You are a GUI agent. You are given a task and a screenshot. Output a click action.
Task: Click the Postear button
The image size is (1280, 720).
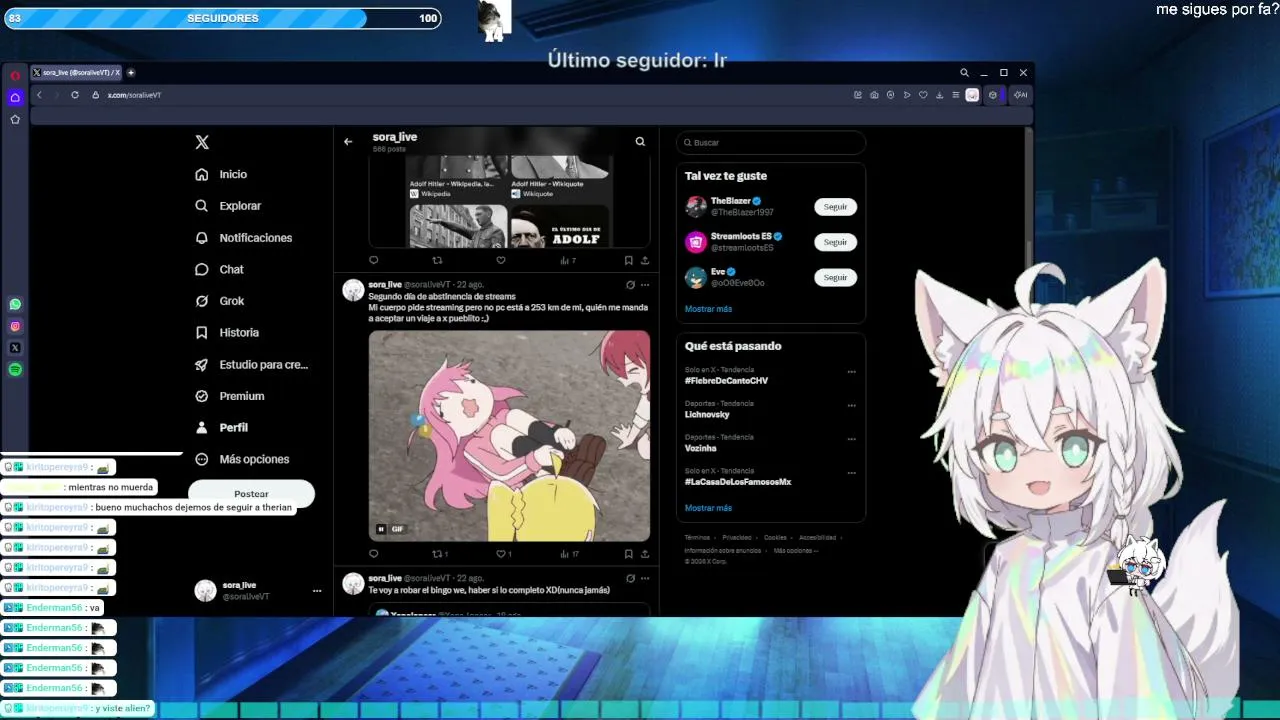point(251,493)
